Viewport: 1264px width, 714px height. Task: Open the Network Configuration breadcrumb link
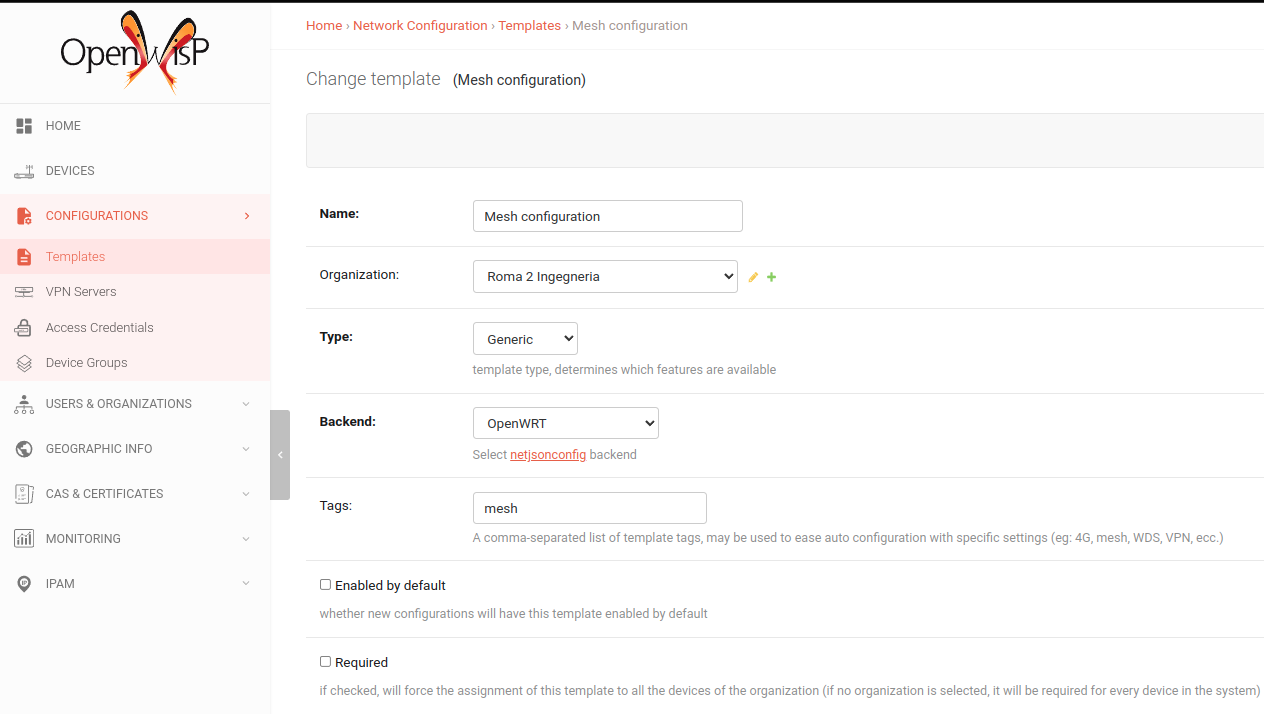click(419, 25)
